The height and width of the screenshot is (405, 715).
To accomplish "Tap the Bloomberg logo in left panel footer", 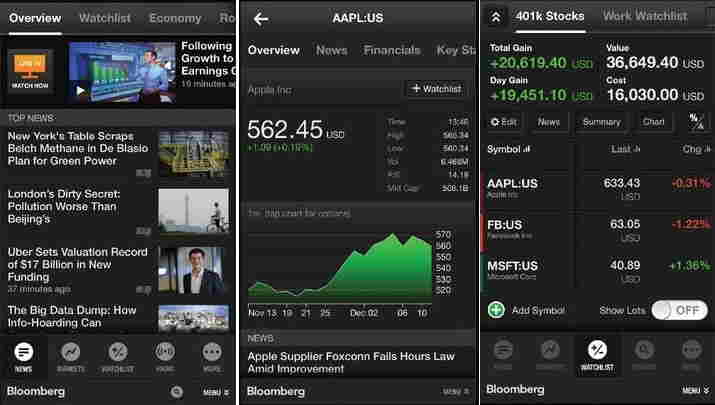I will pos(36,392).
